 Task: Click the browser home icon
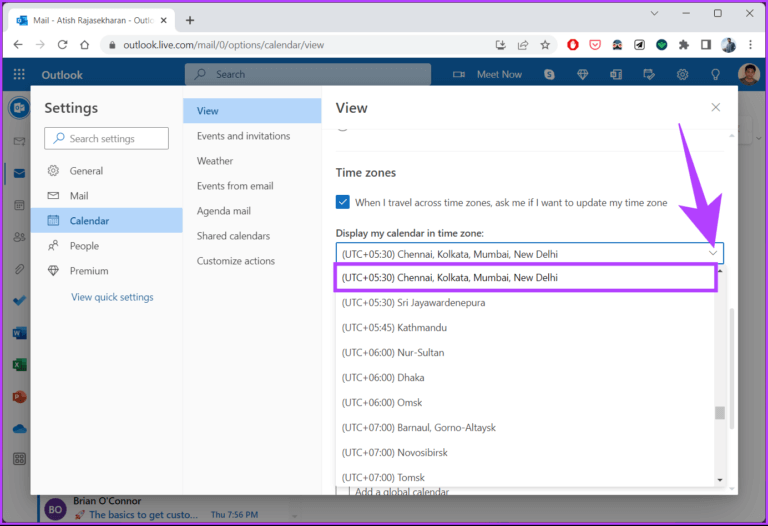[84, 45]
